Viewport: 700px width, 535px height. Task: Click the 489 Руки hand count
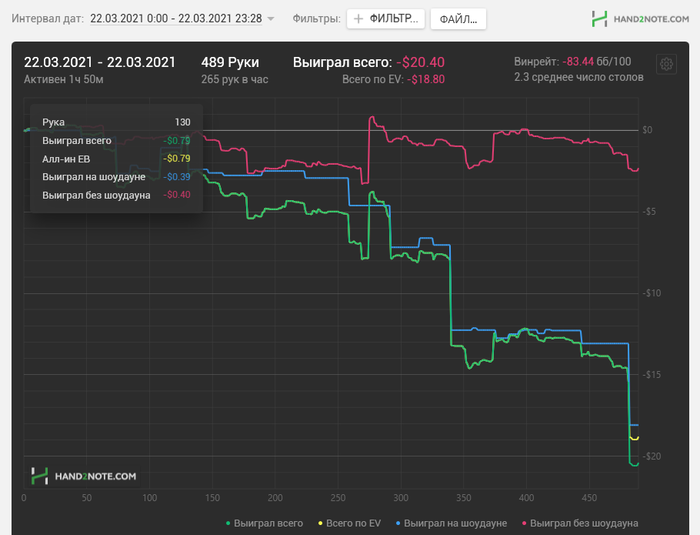(x=230, y=62)
